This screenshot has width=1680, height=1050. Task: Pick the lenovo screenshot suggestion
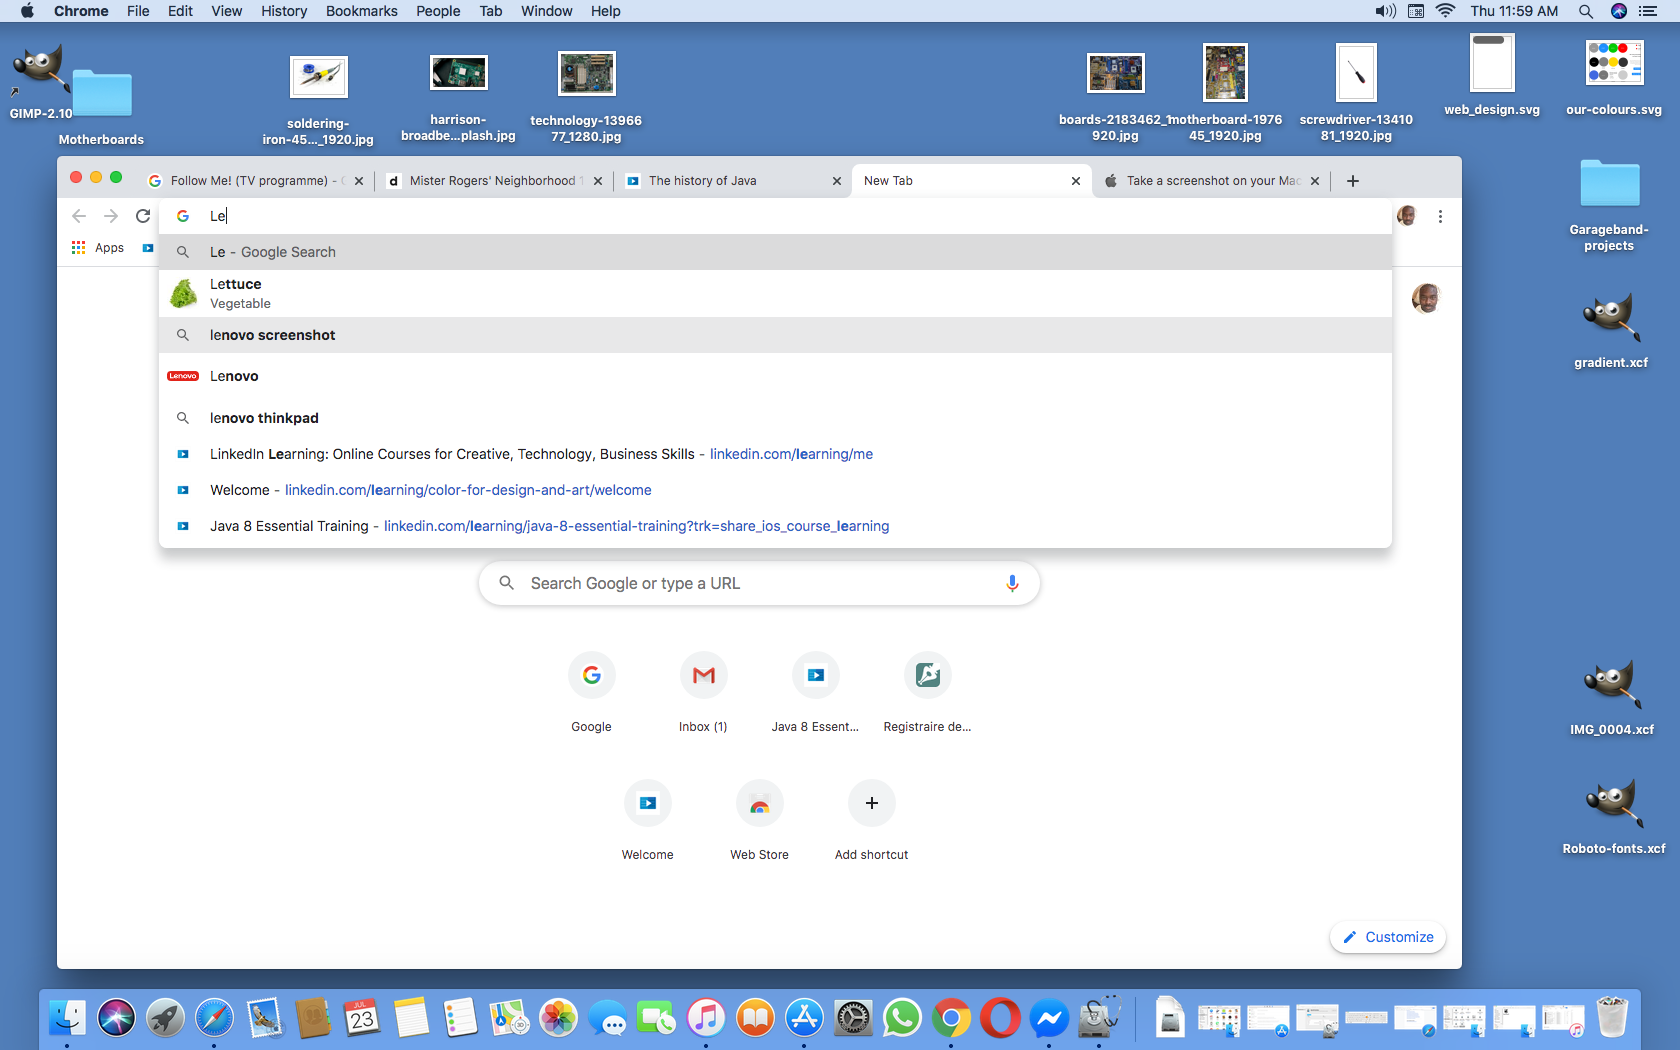tap(272, 335)
